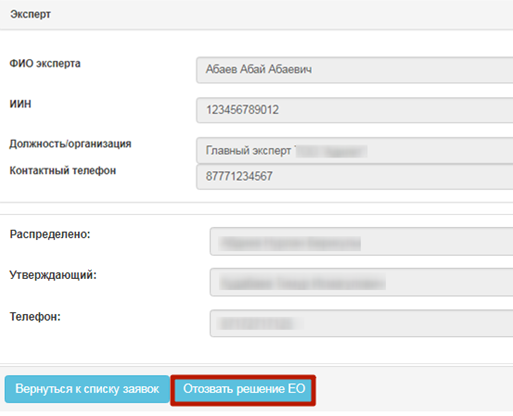Click the ИИН label text
The image size is (513, 416).
click(x=20, y=104)
